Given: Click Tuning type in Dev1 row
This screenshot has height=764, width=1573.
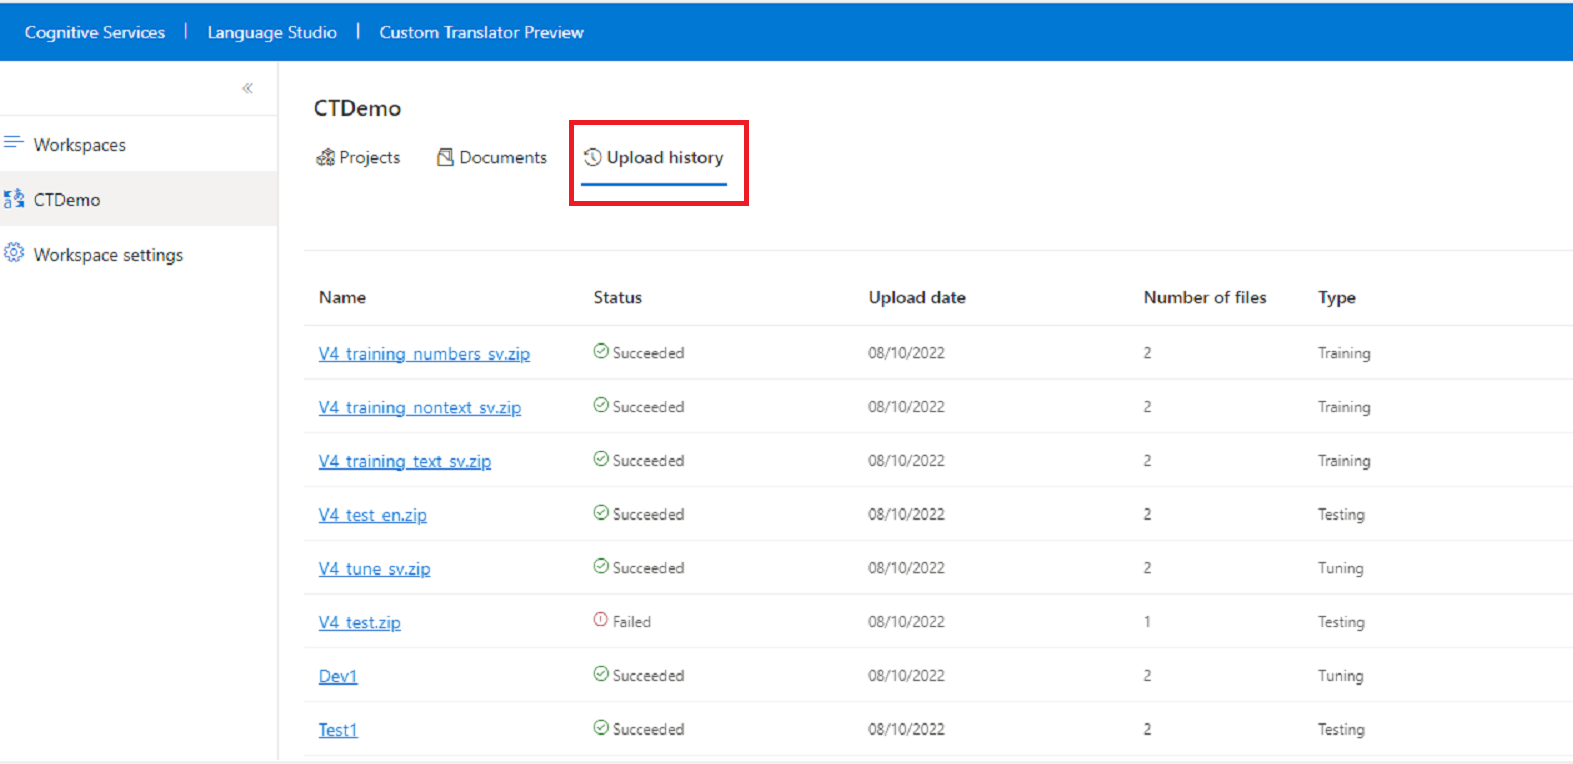Looking at the screenshot, I should pyautogui.click(x=1340, y=676).
